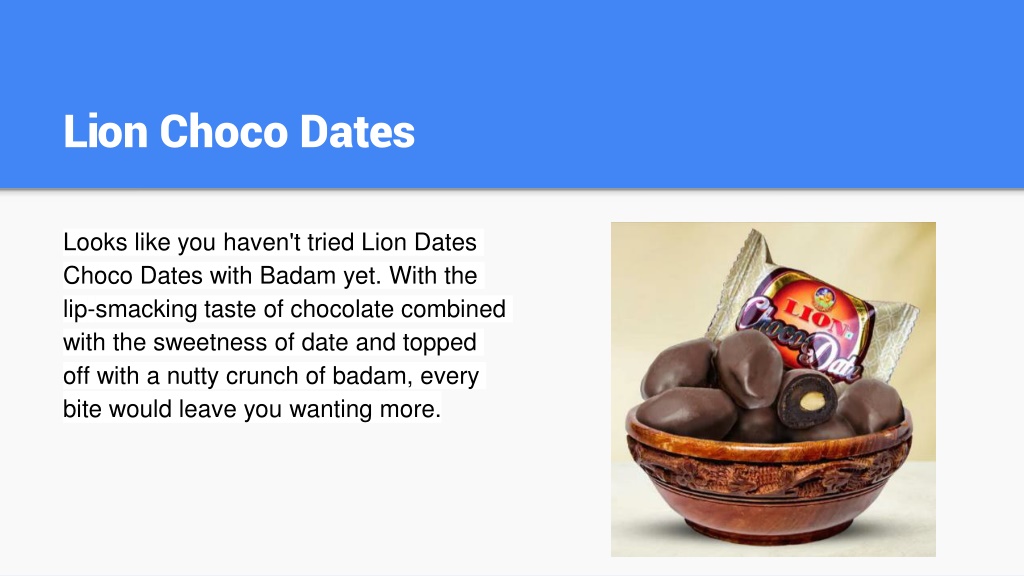Click the line beginning "Choco Dates with Badam"
This screenshot has height=576, width=1024.
[270, 276]
